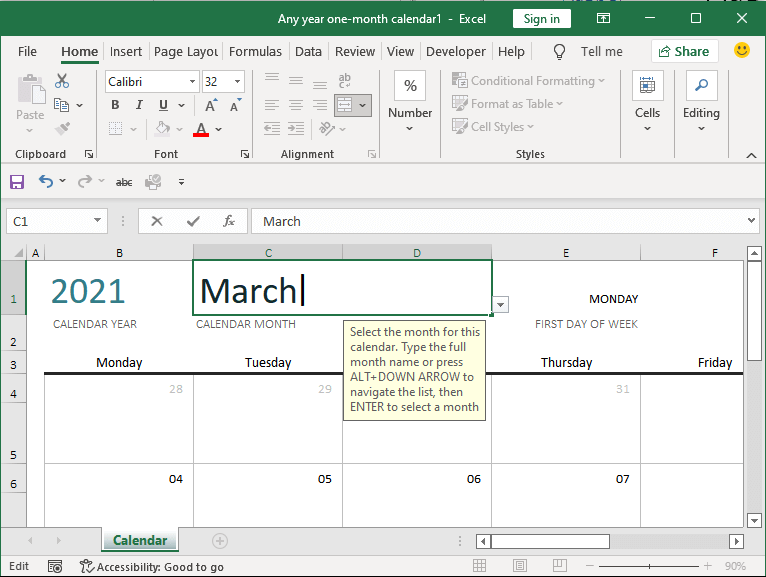This screenshot has width=766, height=577.
Task: Confirm the entry with the checkmark icon
Action: tap(193, 221)
